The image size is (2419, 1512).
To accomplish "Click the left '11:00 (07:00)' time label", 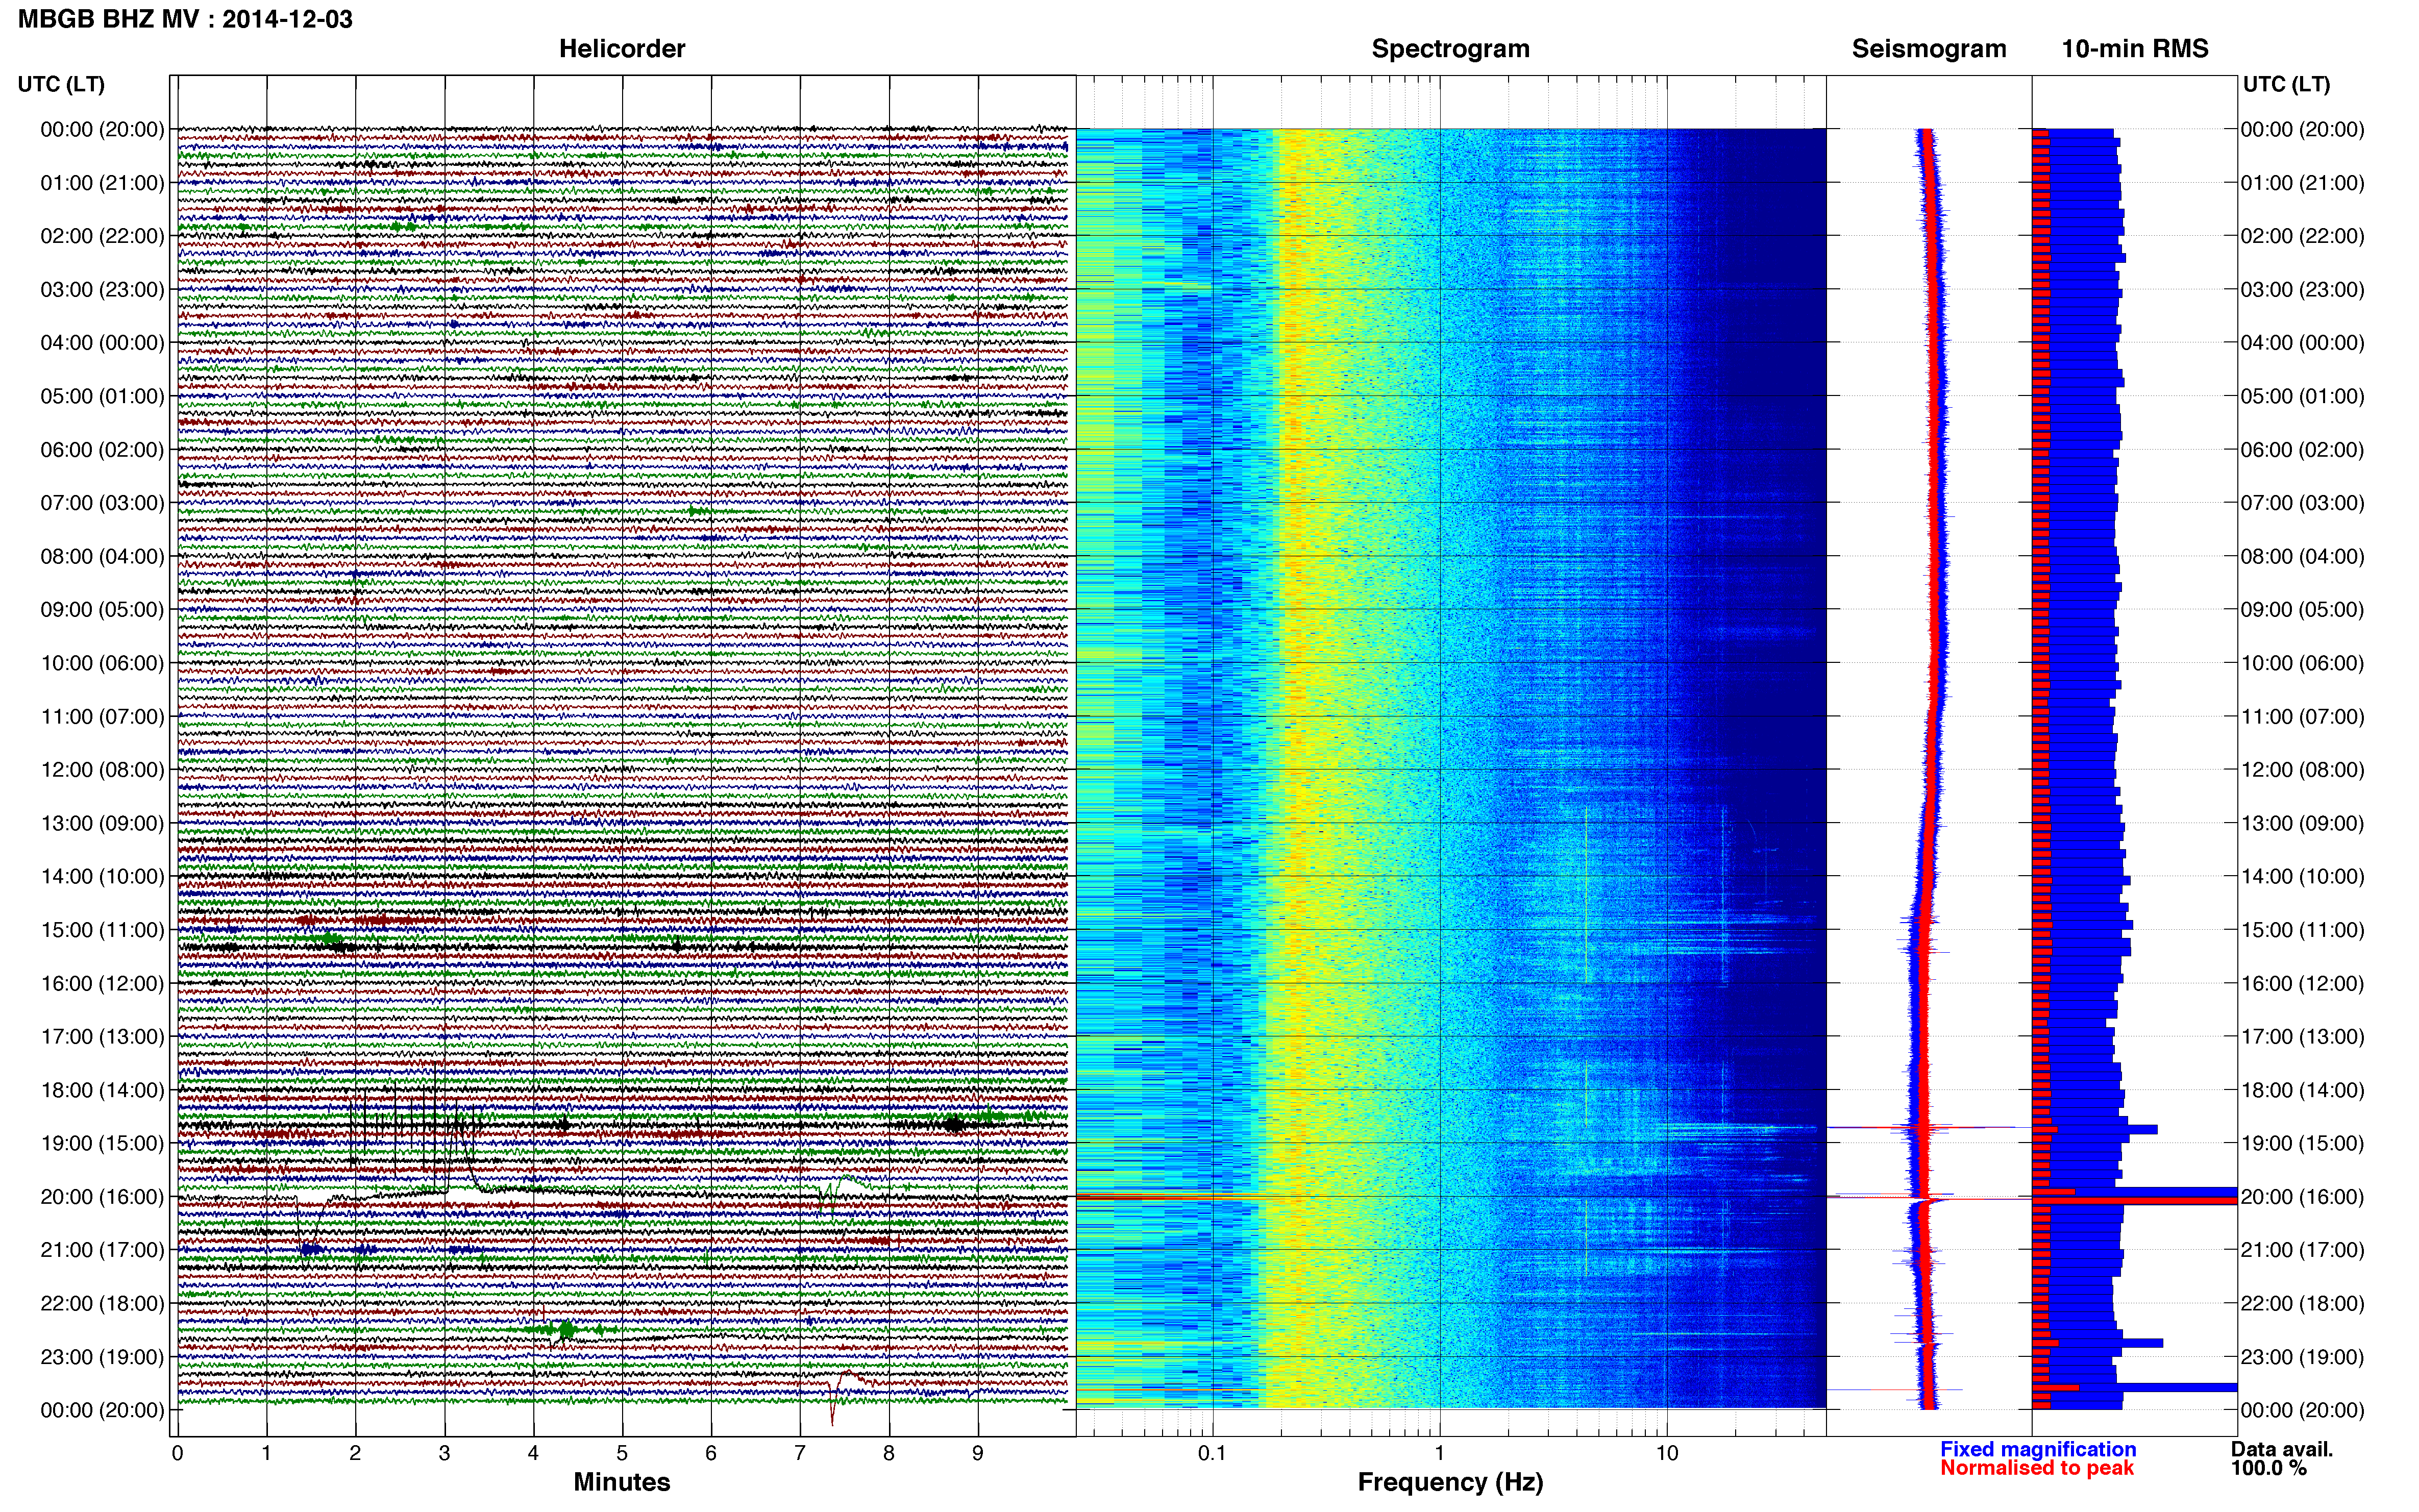I will 102,717.
